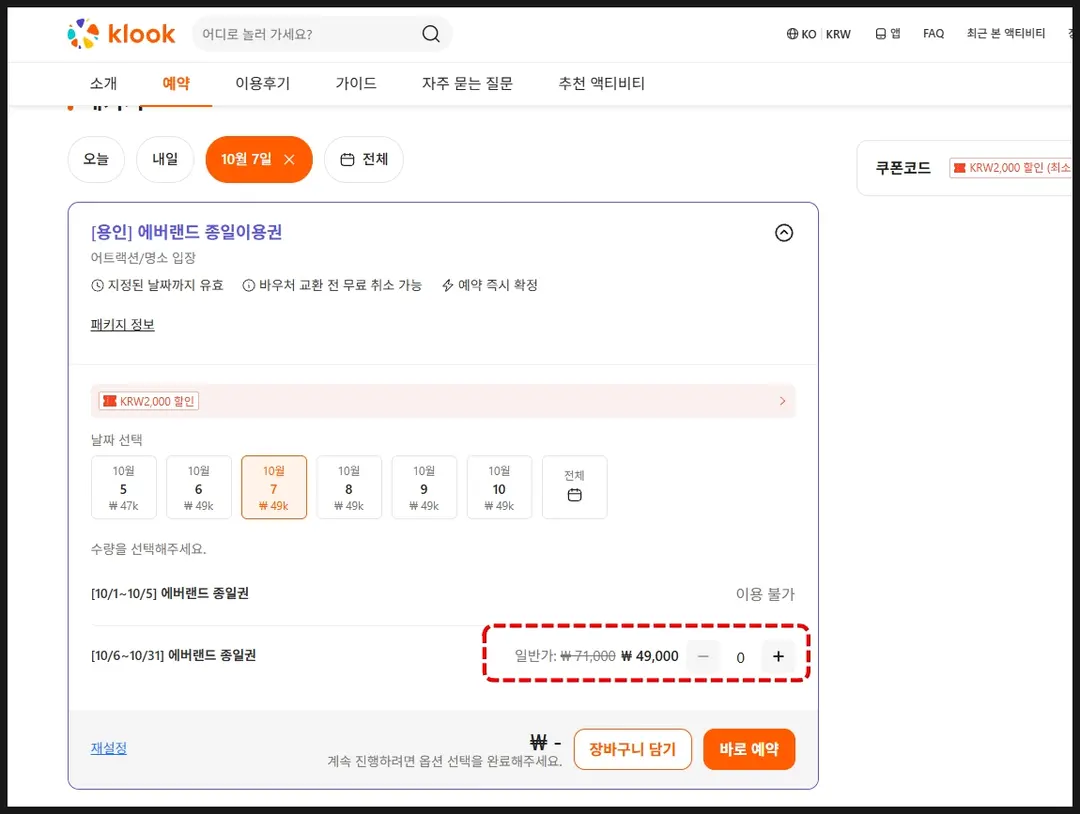This screenshot has height=814, width=1080.
Task: Open the 가이드 tab
Action: [356, 83]
